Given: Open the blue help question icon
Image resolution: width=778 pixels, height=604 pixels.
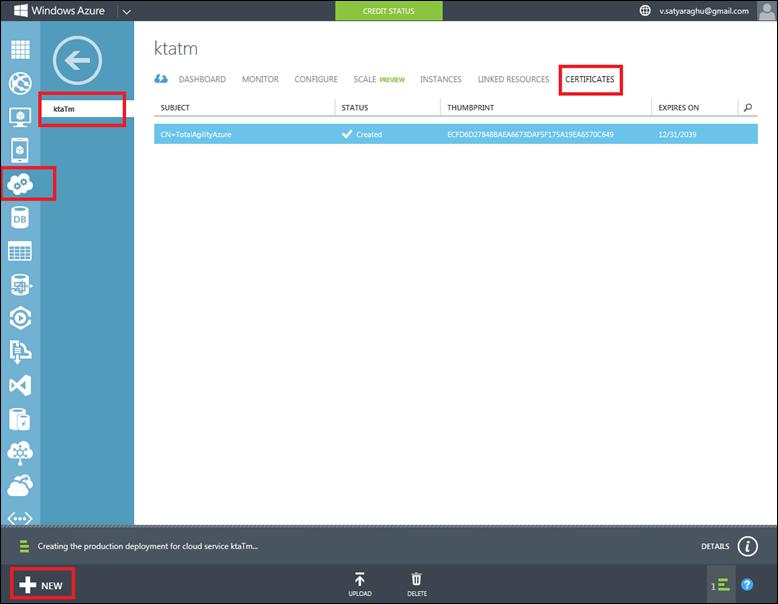Looking at the screenshot, I should [x=747, y=585].
